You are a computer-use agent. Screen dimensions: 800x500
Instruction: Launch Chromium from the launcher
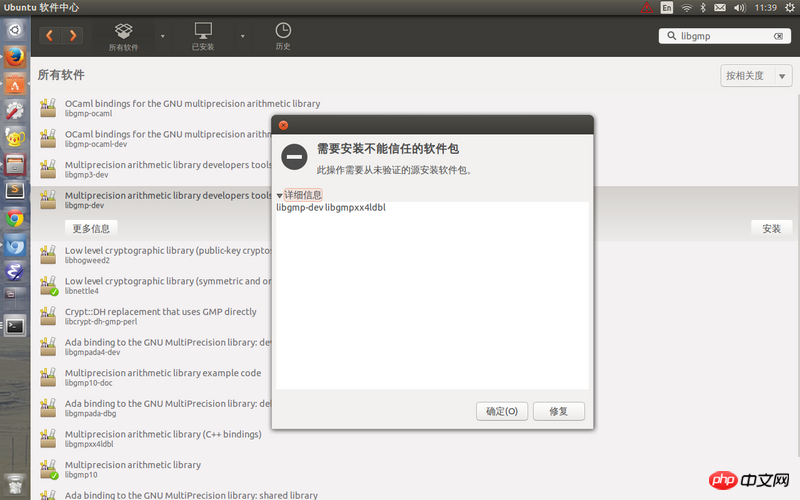pos(15,246)
